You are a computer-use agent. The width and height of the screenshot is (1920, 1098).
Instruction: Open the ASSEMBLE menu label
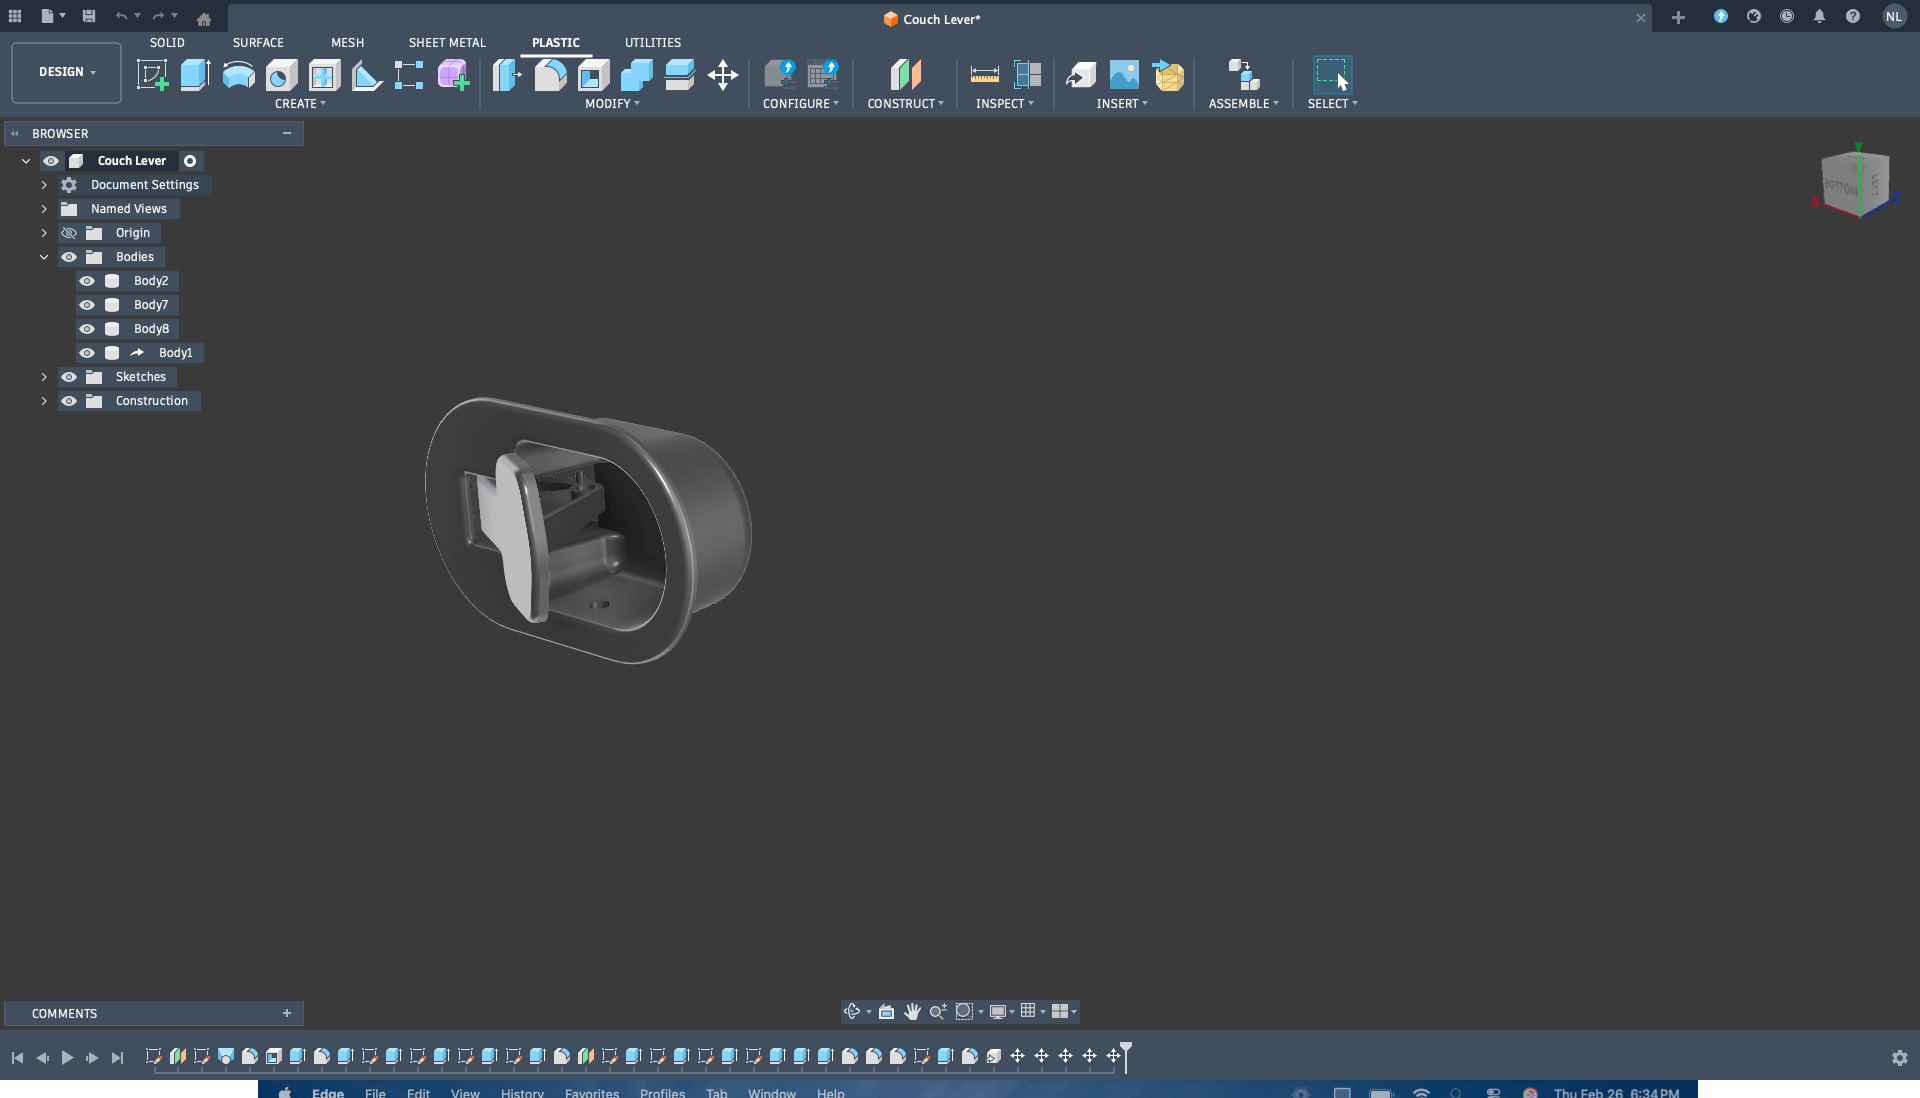pos(1242,104)
